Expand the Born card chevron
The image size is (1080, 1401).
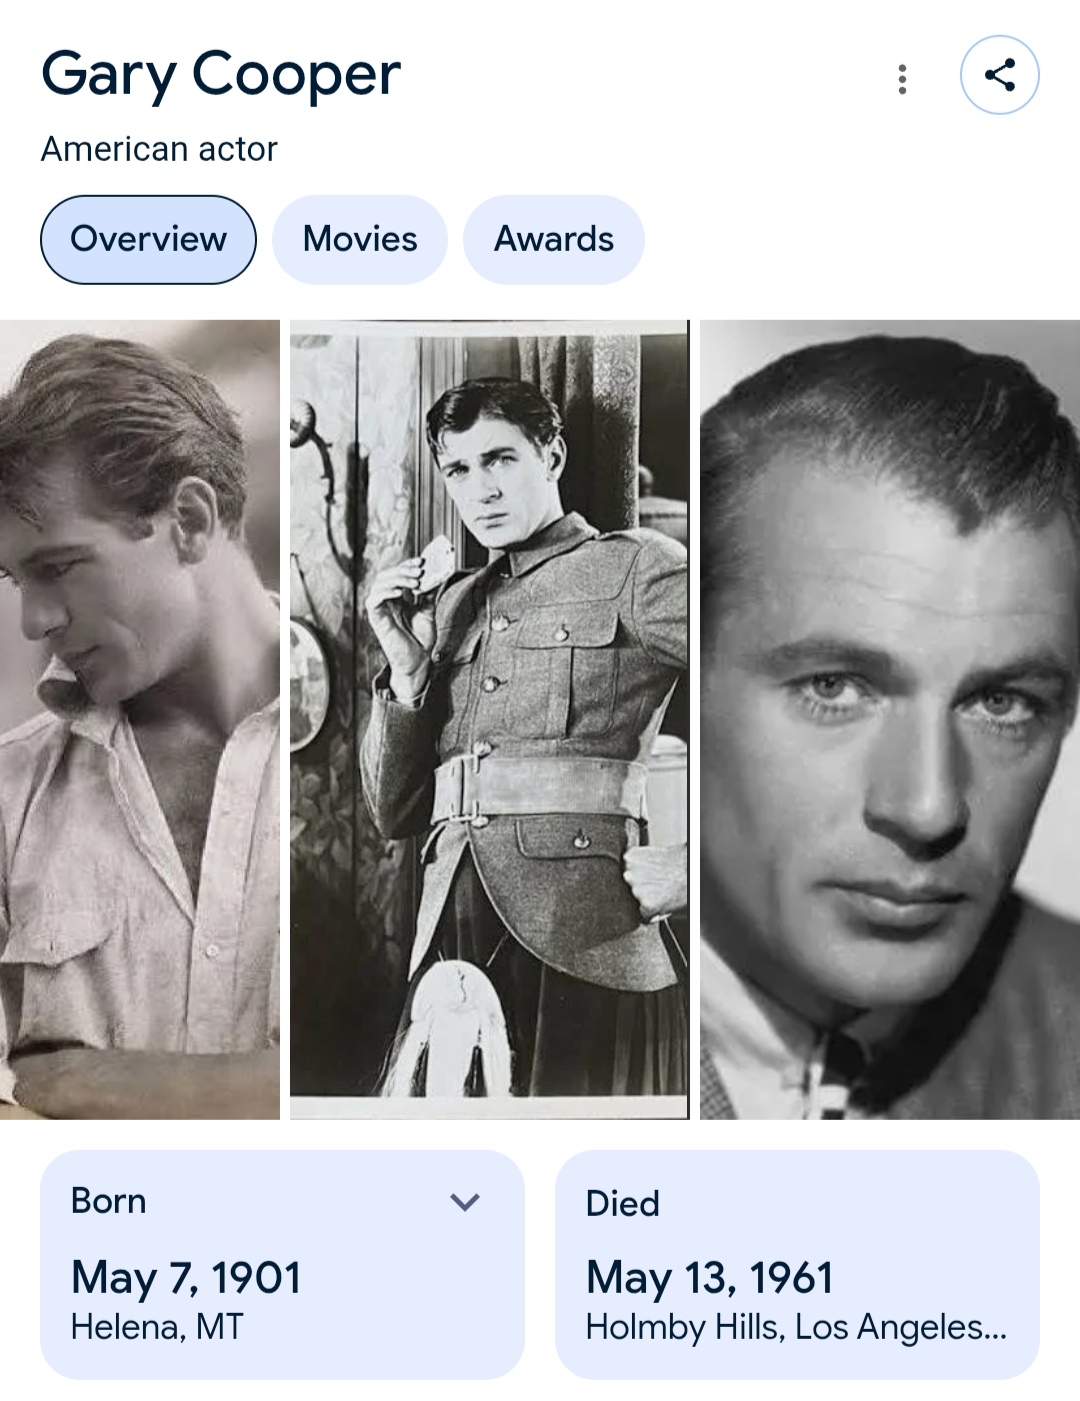(x=465, y=1201)
